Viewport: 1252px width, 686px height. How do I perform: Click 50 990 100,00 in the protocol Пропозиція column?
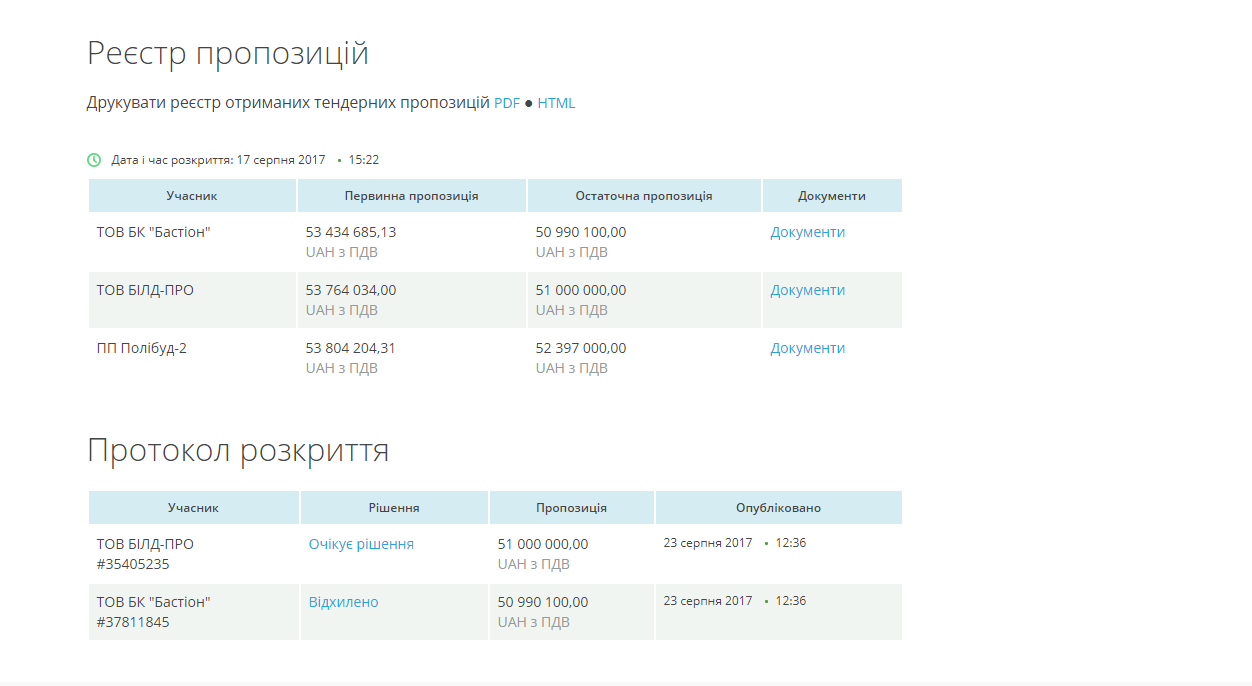pos(543,602)
